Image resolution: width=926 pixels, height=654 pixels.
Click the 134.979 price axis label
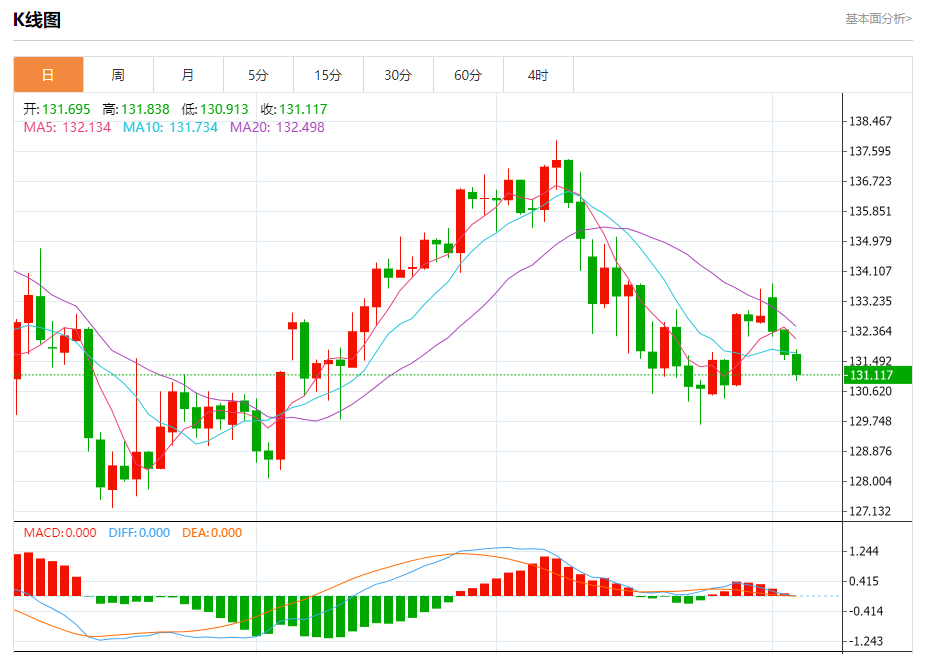point(870,241)
